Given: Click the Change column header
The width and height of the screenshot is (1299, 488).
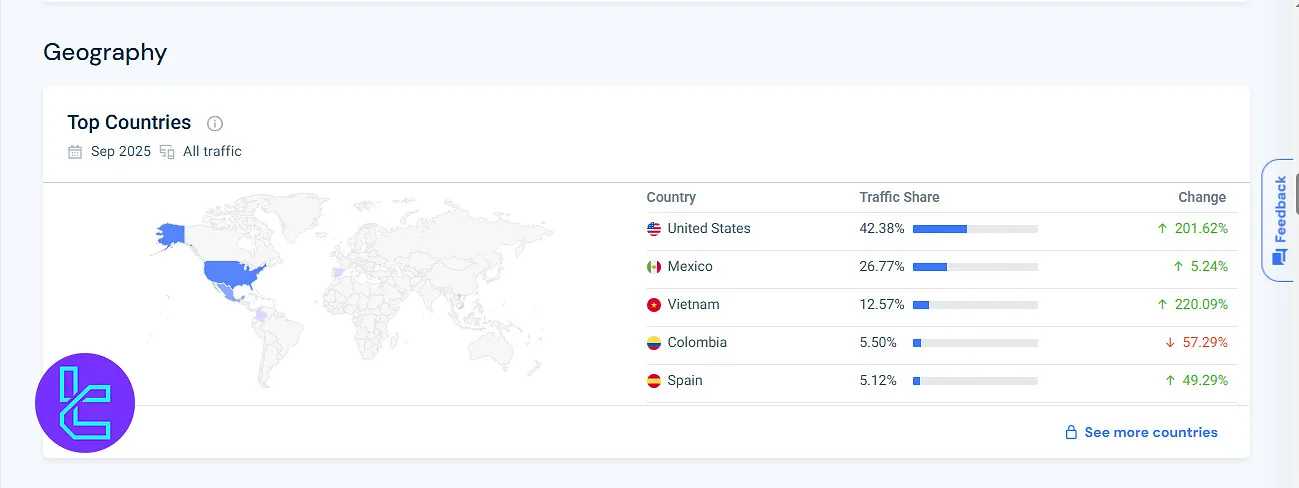Looking at the screenshot, I should (x=1202, y=197).
